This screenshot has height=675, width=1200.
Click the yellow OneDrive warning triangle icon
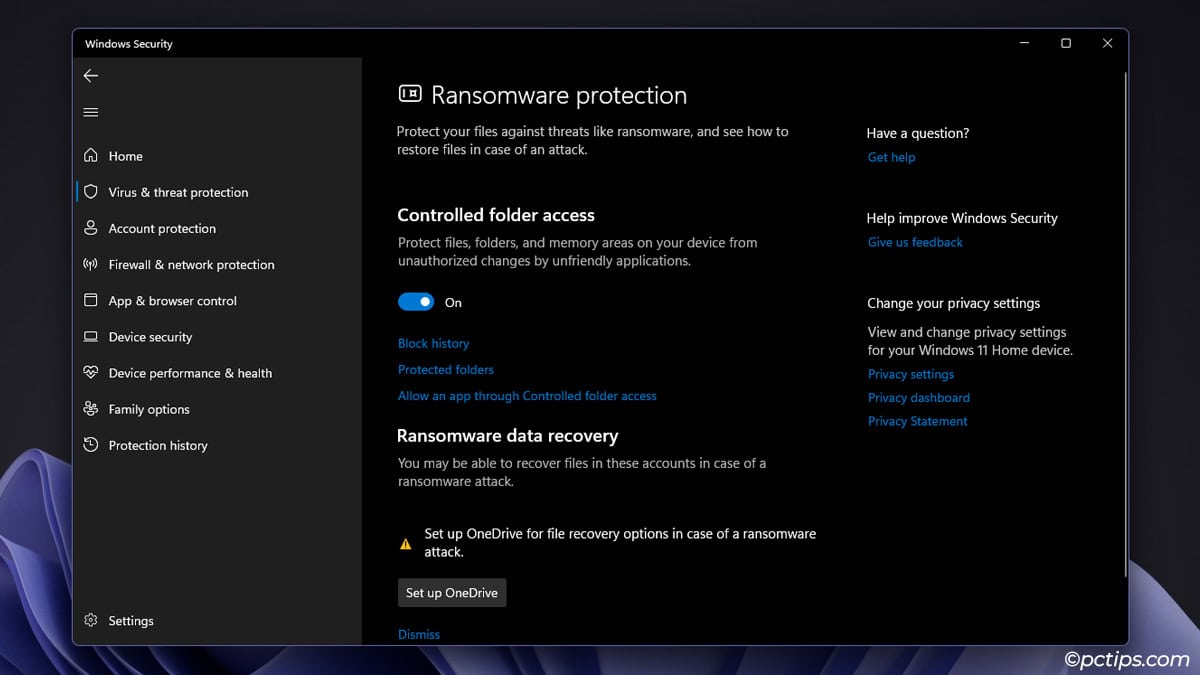click(x=406, y=544)
